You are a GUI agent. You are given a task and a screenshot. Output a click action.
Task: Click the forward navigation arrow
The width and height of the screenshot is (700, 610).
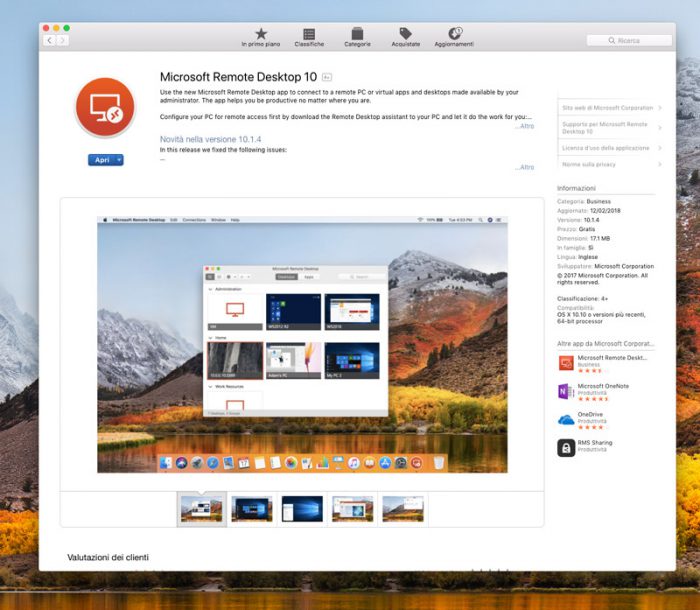[62, 41]
